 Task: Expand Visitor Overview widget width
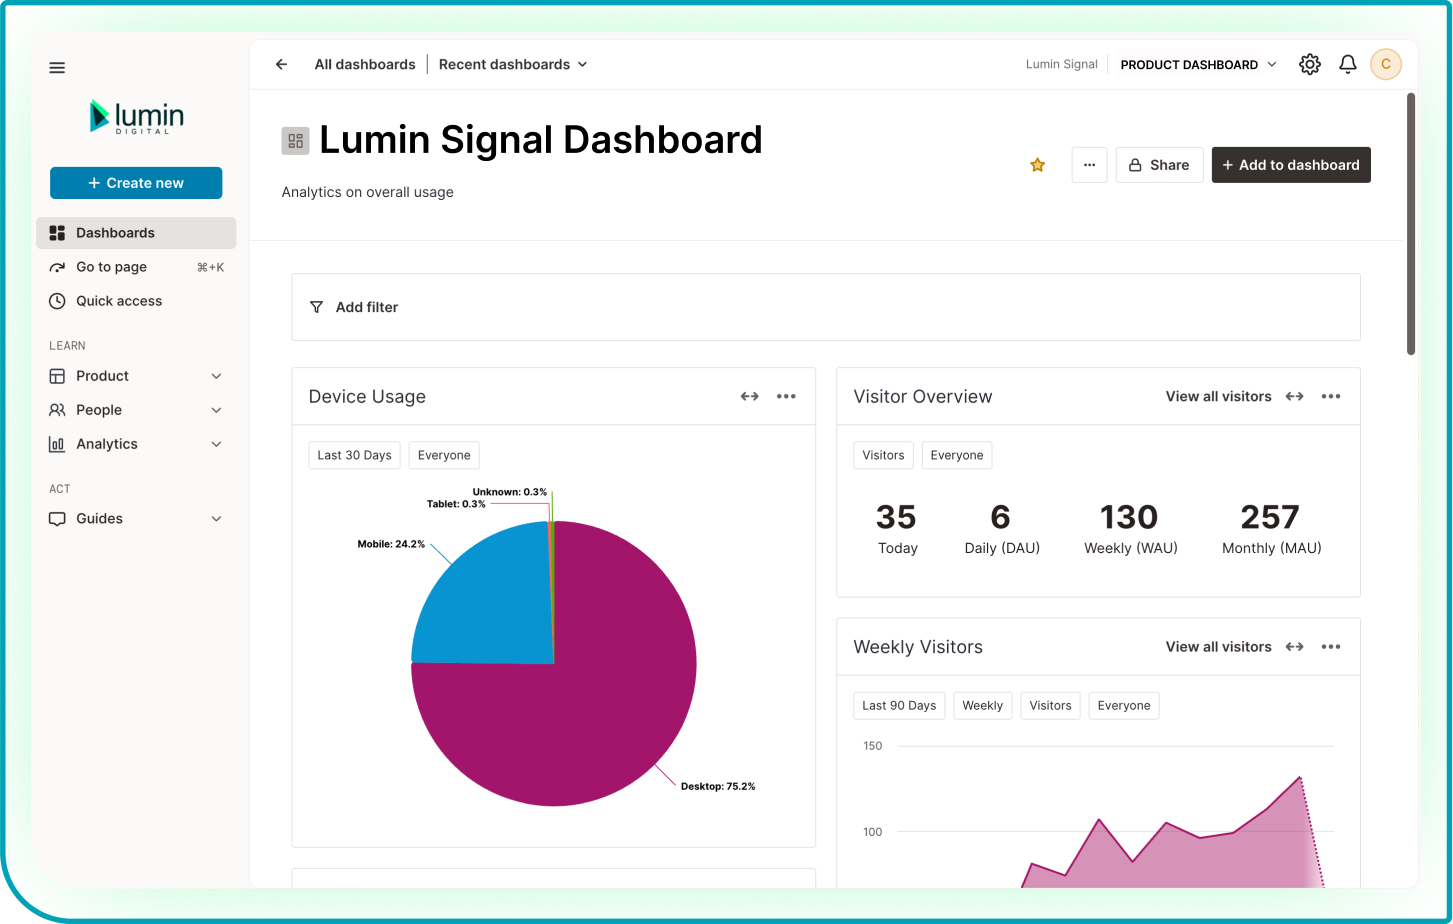click(1294, 397)
